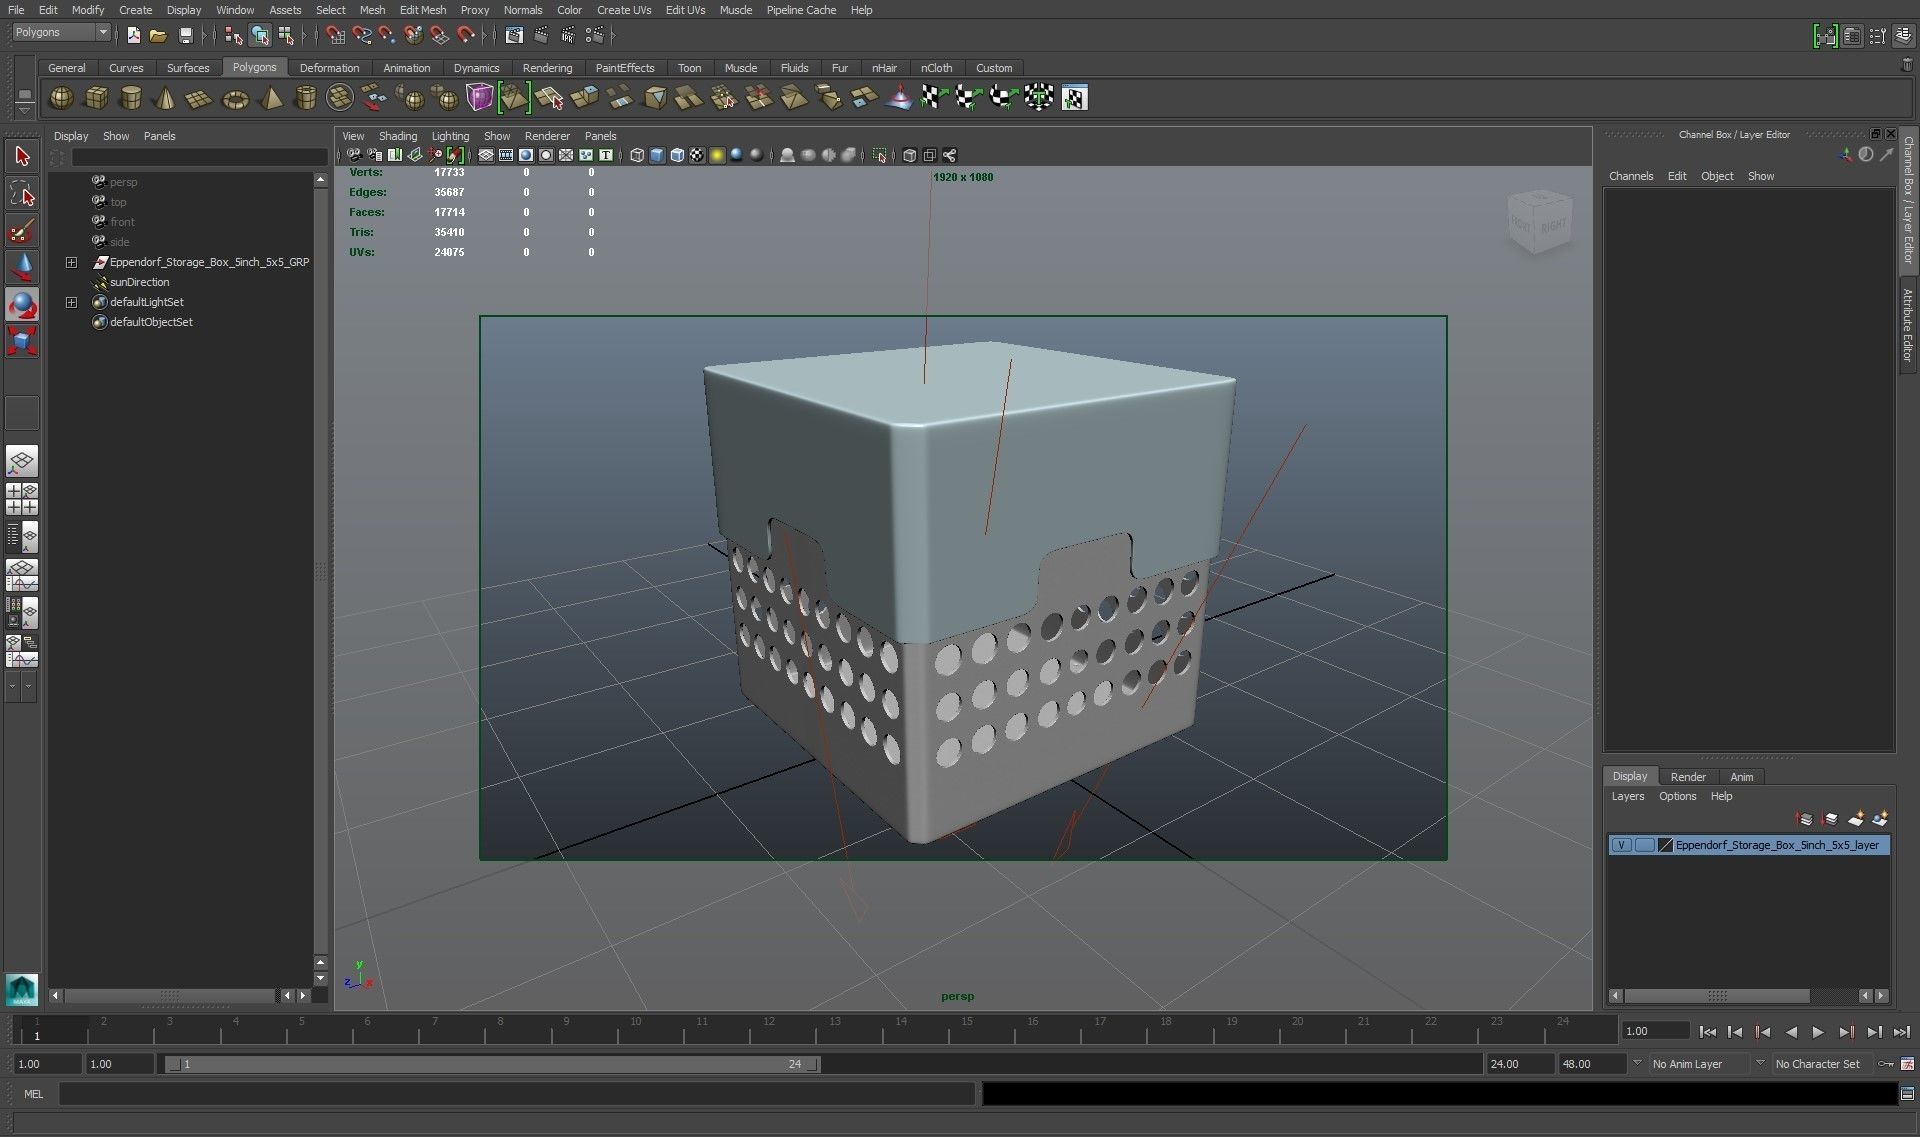1920x1137 pixels.
Task: Activate the Lasso select tool
Action: pos(22,194)
